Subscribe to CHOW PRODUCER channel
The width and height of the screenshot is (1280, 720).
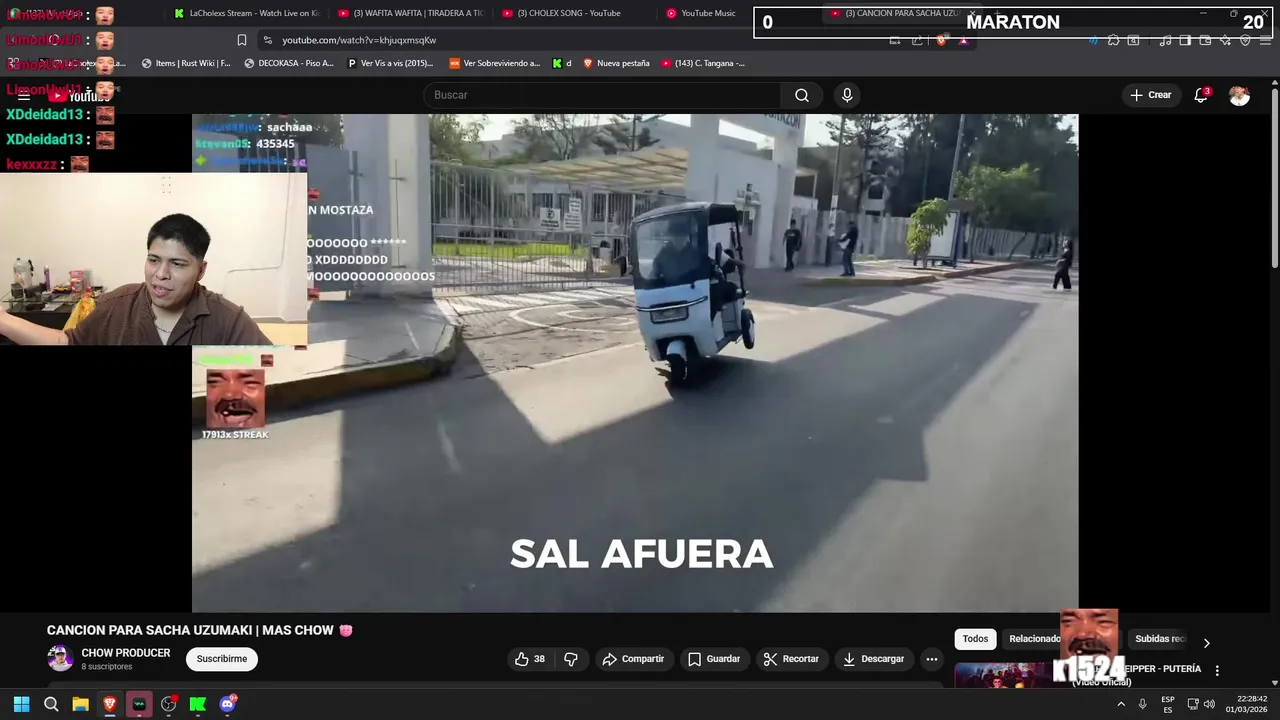point(222,659)
